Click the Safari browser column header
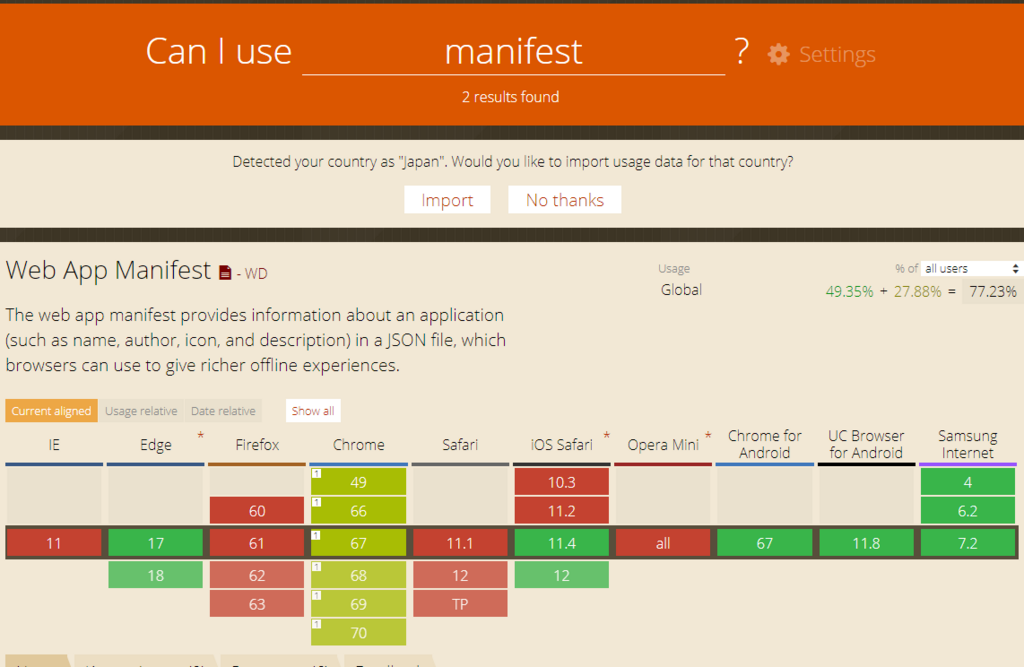Viewport: 1024px width, 667px height. click(x=460, y=445)
